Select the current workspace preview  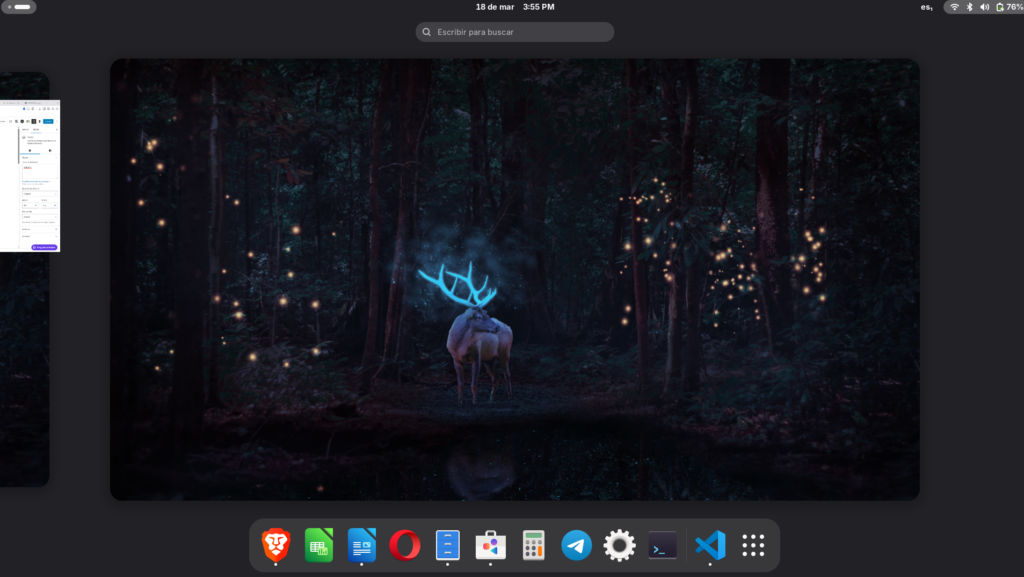click(514, 278)
